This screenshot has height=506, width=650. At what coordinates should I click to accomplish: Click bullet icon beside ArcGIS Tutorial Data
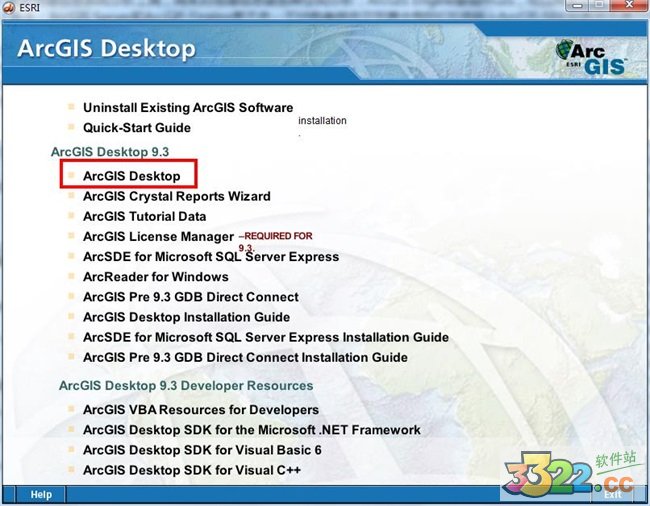71,215
